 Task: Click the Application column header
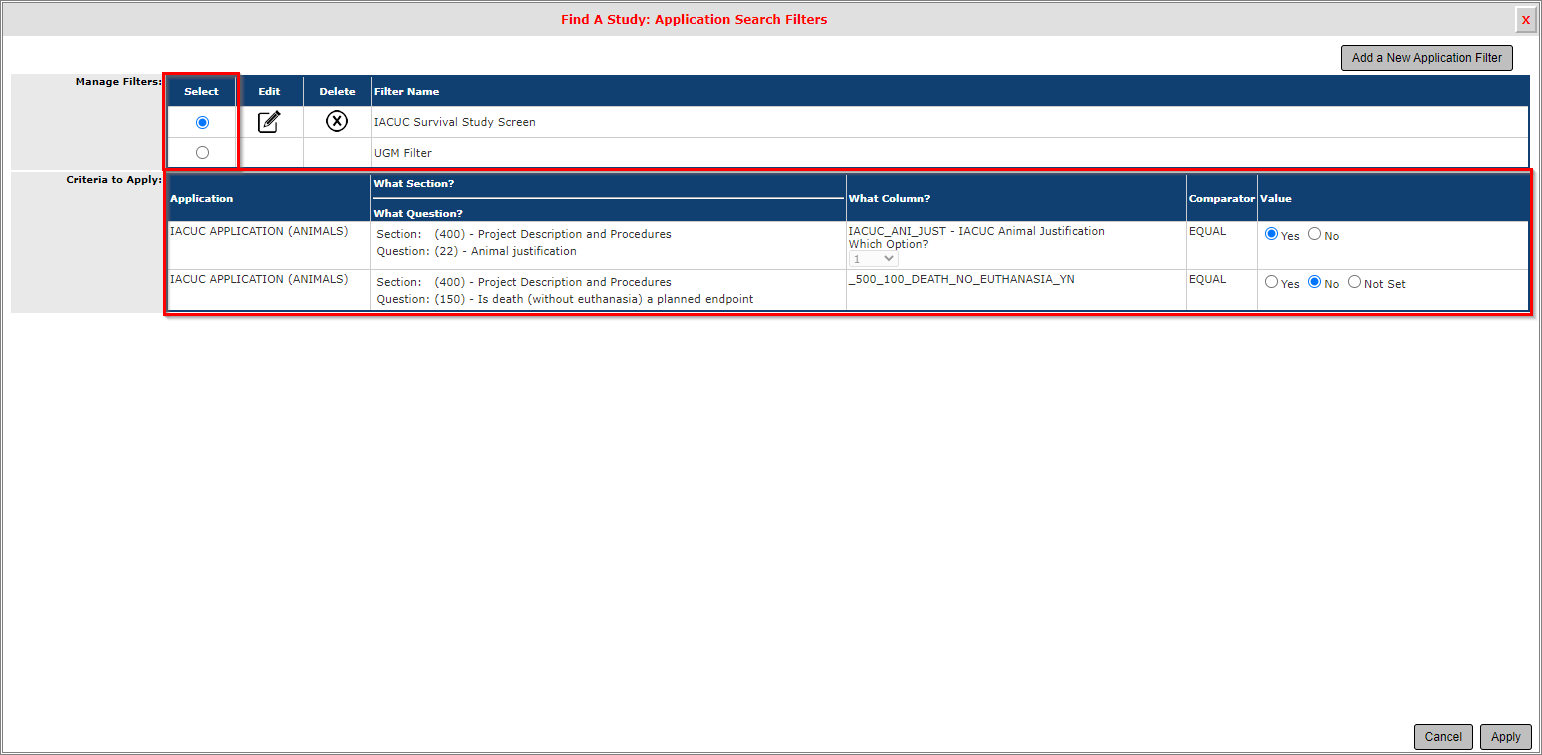pyautogui.click(x=201, y=198)
